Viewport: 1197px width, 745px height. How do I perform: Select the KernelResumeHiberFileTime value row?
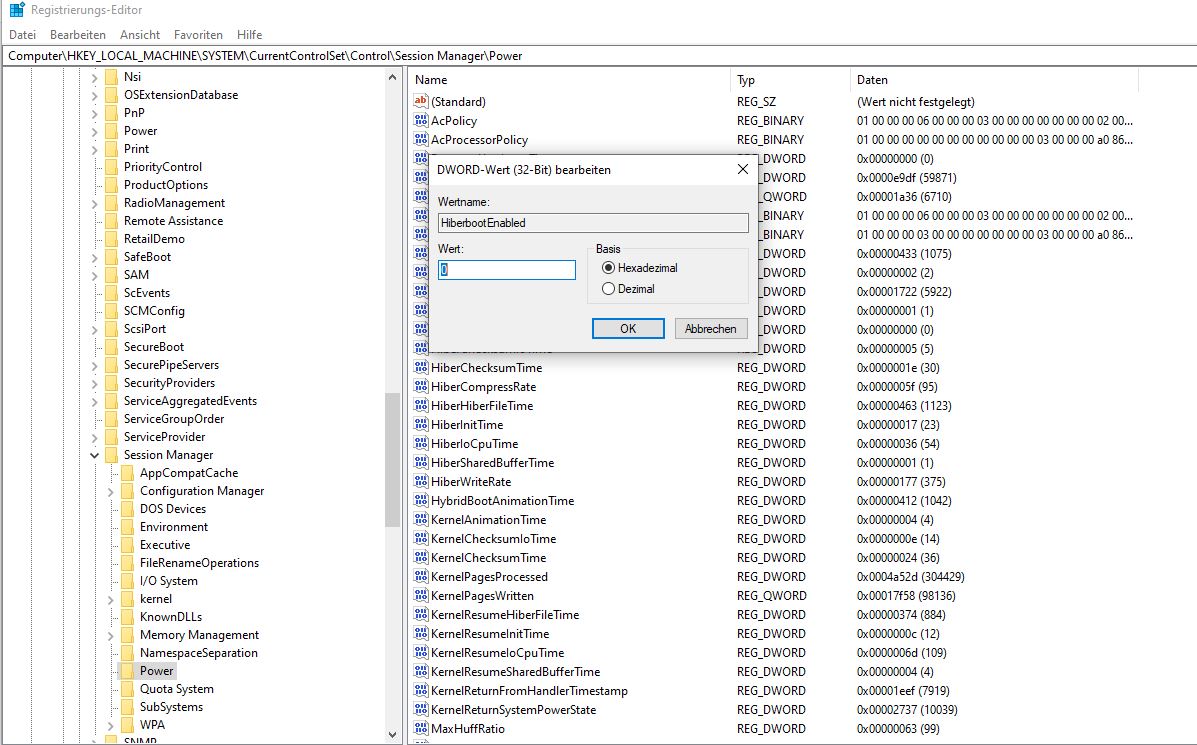505,614
